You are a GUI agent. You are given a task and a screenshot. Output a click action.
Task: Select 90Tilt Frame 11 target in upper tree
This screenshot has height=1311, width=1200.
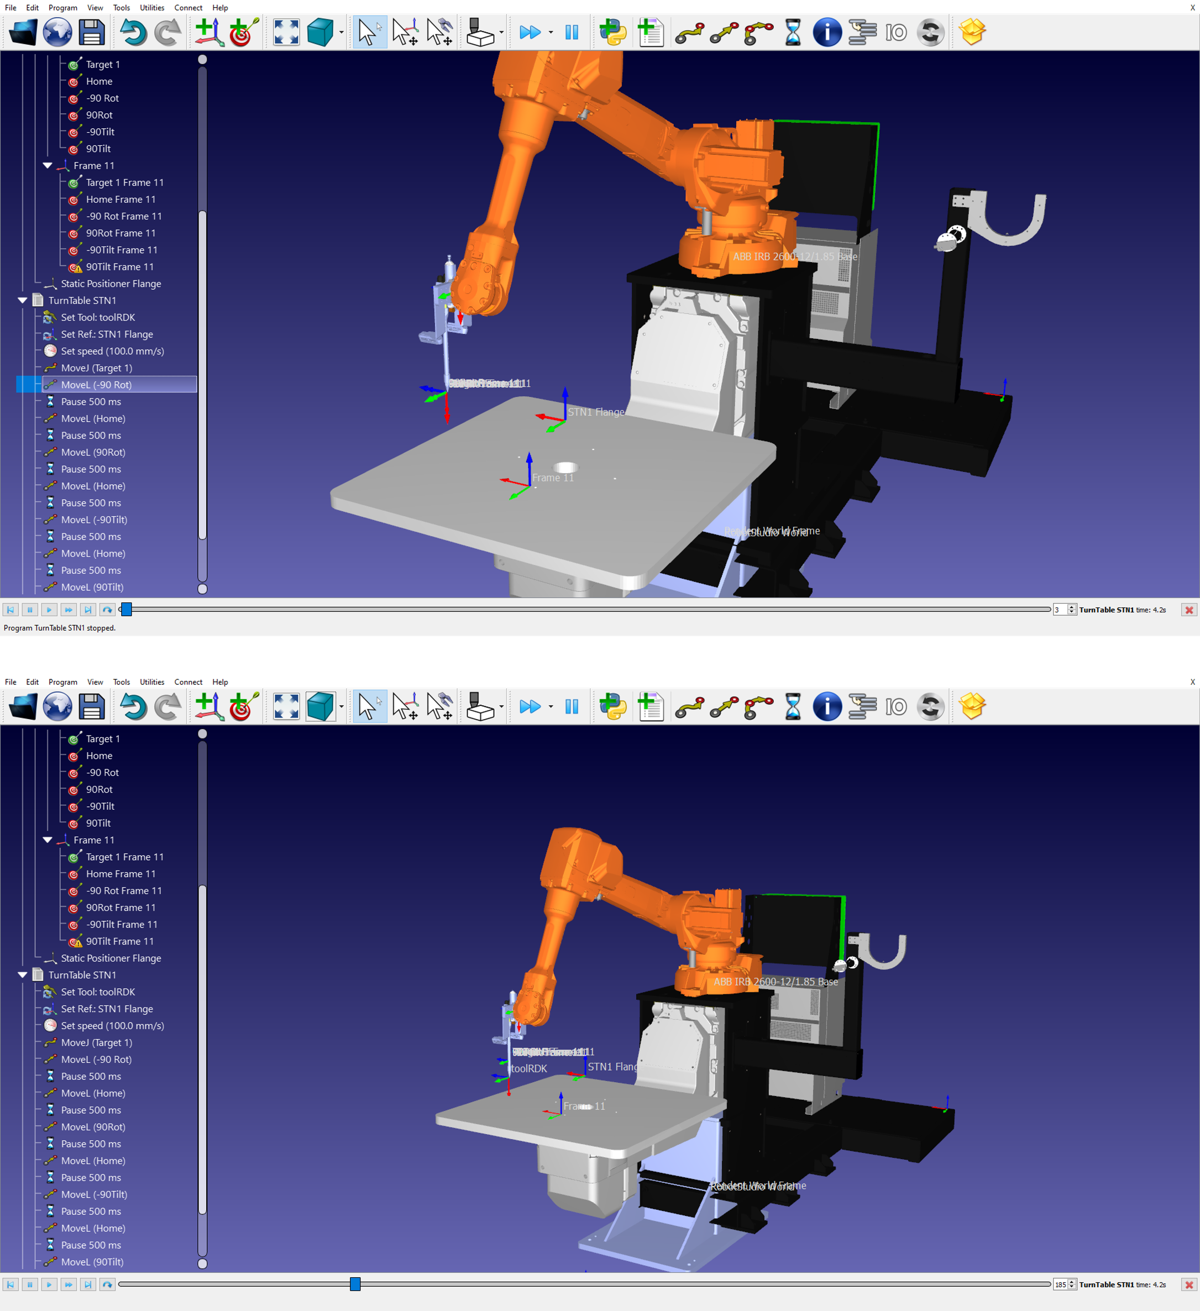119,267
